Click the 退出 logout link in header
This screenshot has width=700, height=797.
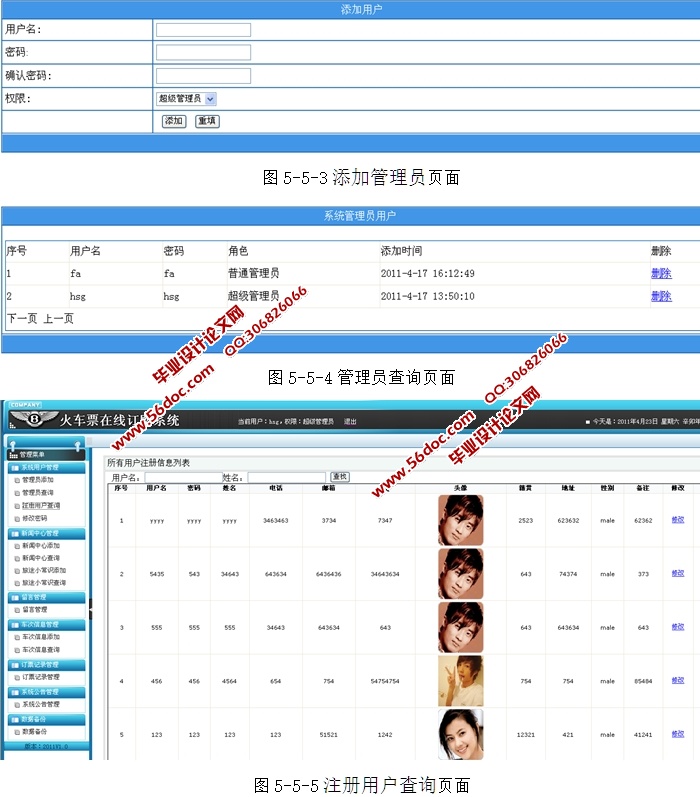pyautogui.click(x=350, y=421)
